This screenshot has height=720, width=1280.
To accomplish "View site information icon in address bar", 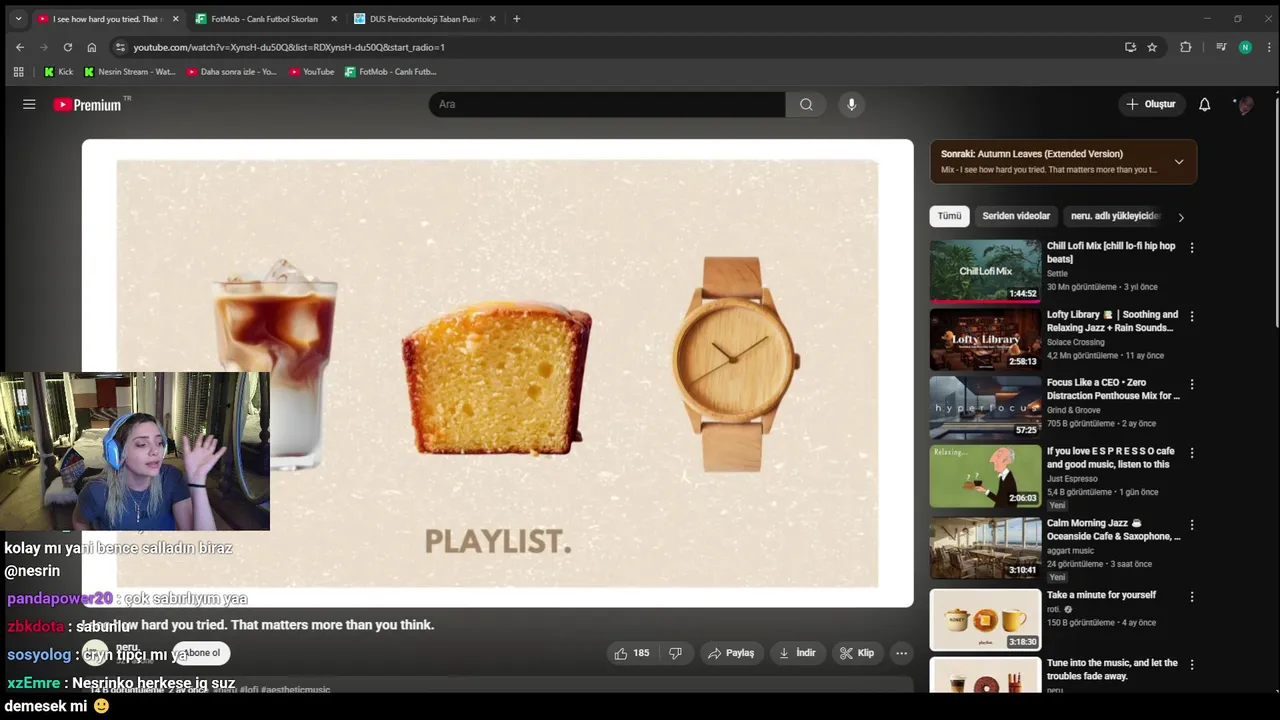I will pos(120,47).
